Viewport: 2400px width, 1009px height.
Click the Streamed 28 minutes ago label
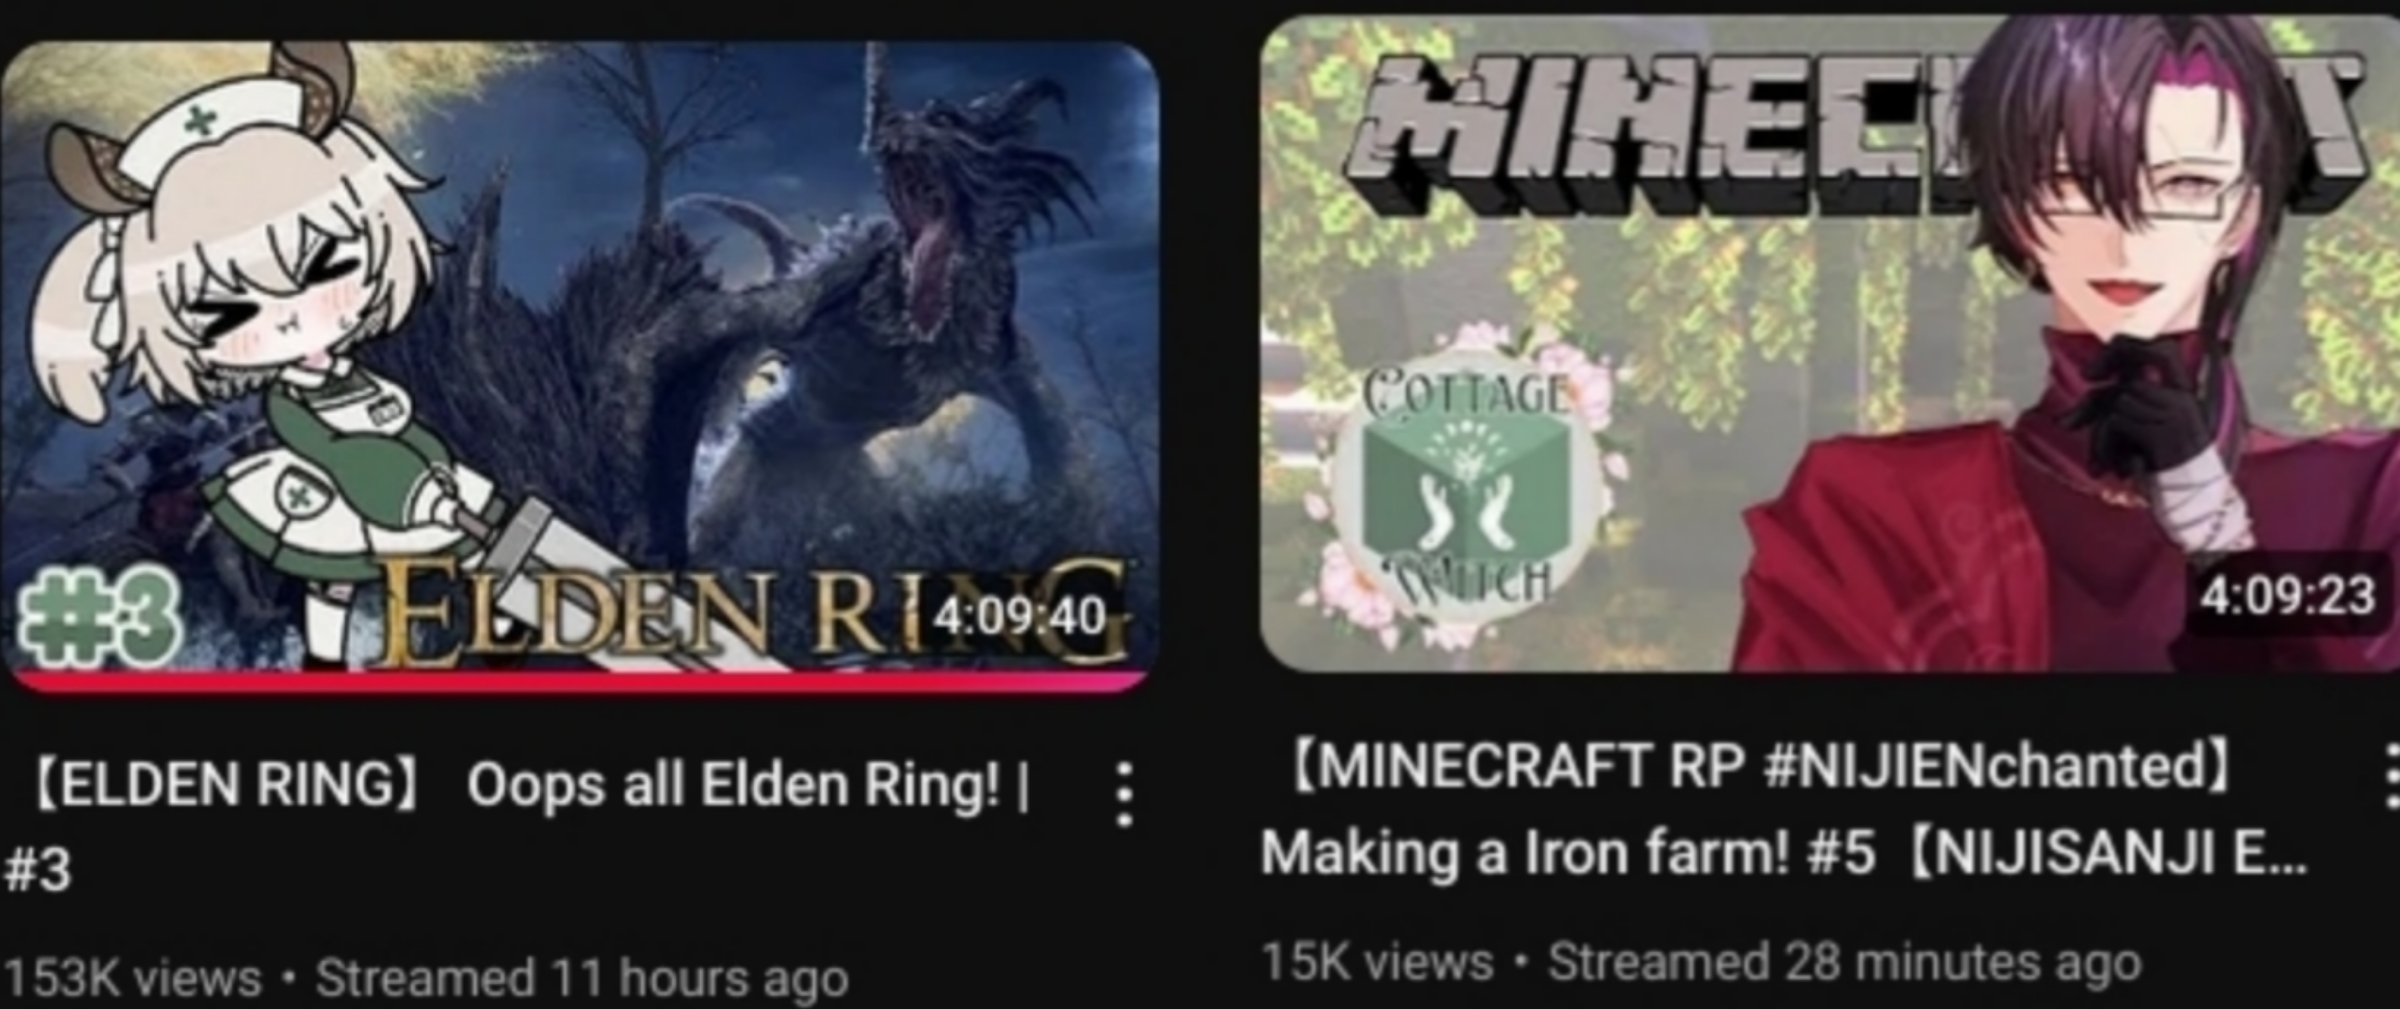point(1844,961)
